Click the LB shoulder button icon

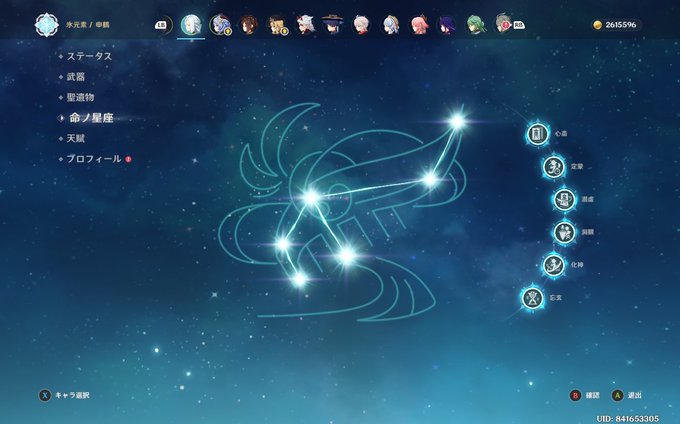[x=161, y=25]
